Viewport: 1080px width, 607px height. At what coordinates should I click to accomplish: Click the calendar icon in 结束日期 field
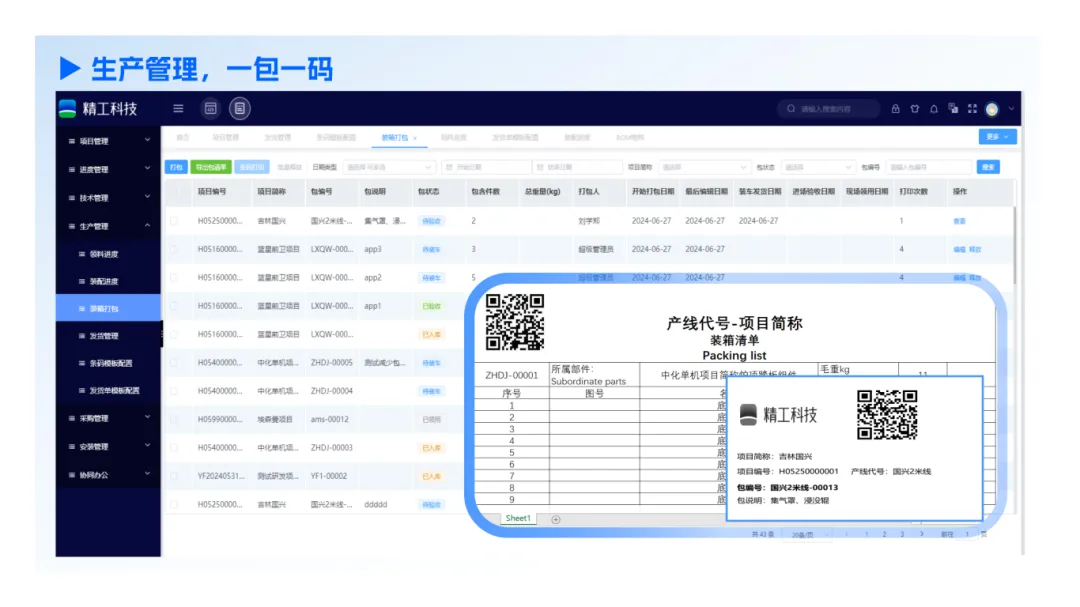click(x=540, y=167)
